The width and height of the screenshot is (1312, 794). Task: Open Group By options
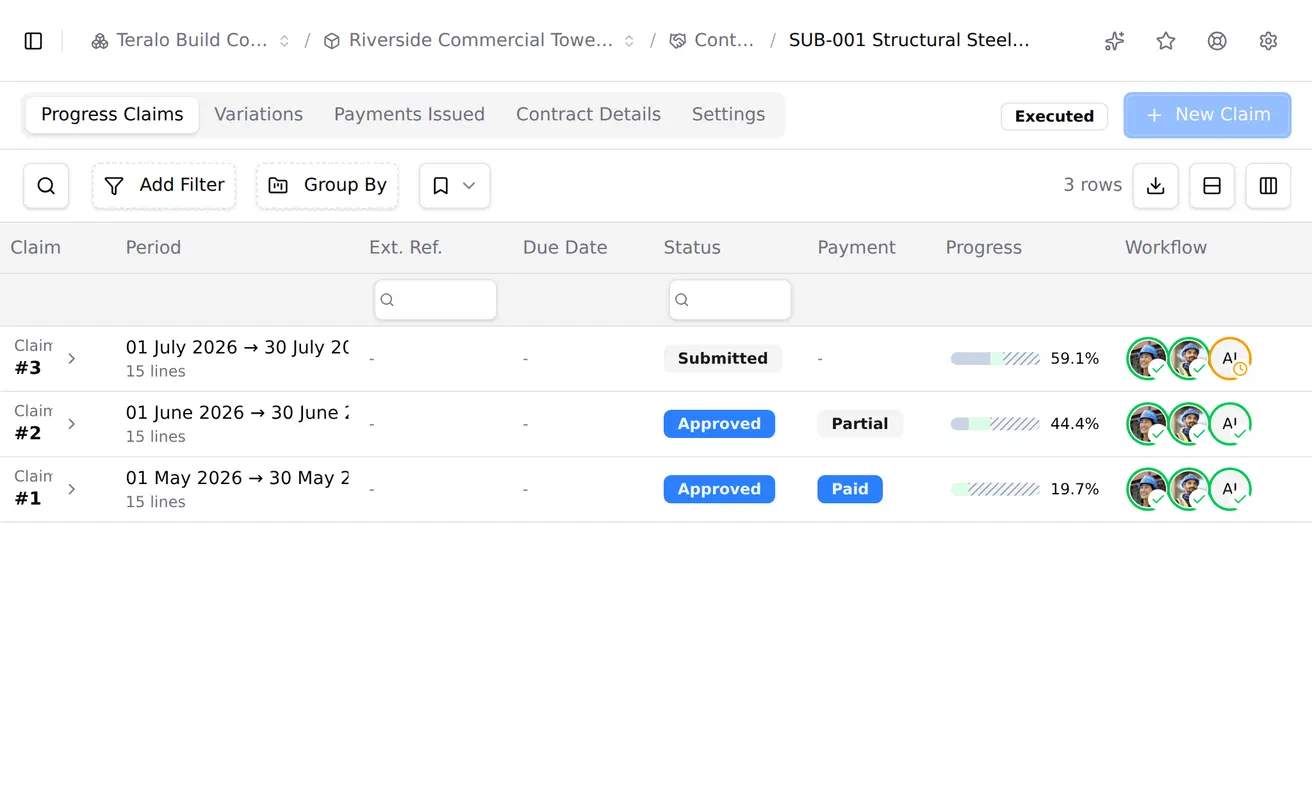point(327,186)
